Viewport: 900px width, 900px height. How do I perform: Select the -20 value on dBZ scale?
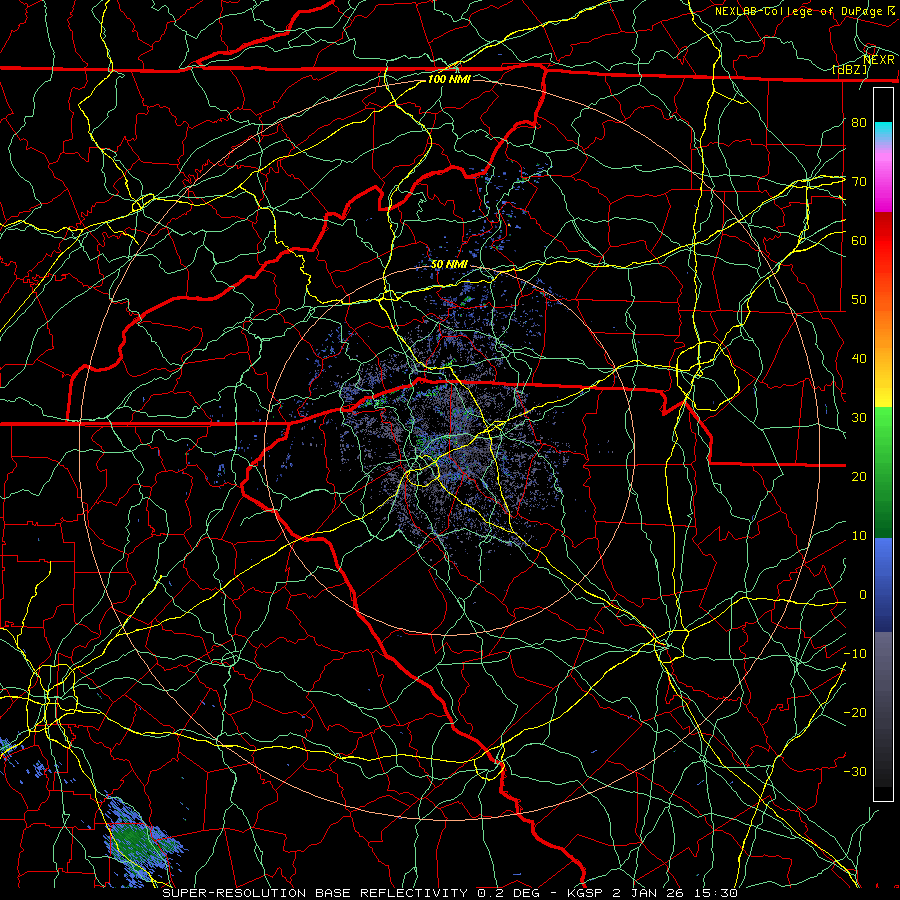click(x=855, y=713)
